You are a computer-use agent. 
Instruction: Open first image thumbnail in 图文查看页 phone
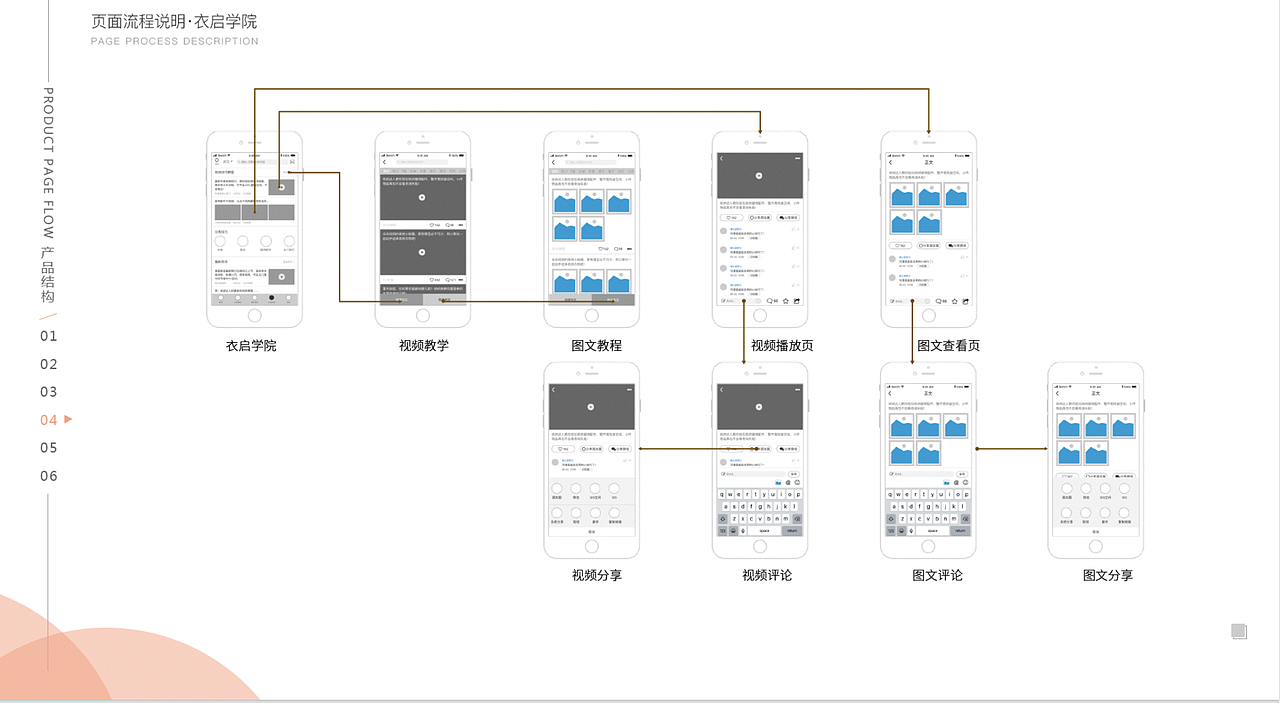pos(903,195)
